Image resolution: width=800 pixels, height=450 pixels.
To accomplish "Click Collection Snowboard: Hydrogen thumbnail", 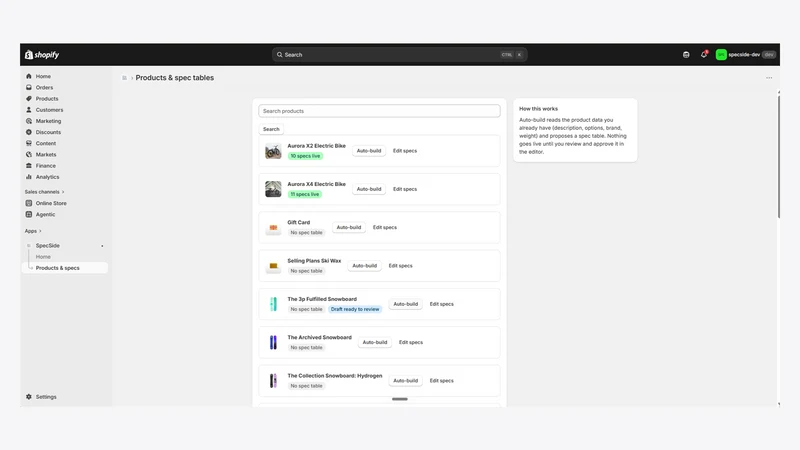I will point(273,381).
